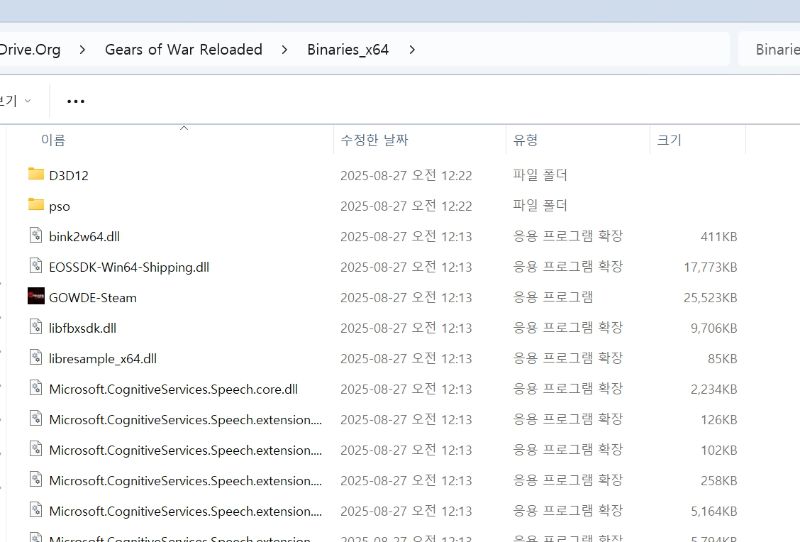Sort by the 수정한 날짜 column header
The width and height of the screenshot is (800, 542).
point(374,140)
